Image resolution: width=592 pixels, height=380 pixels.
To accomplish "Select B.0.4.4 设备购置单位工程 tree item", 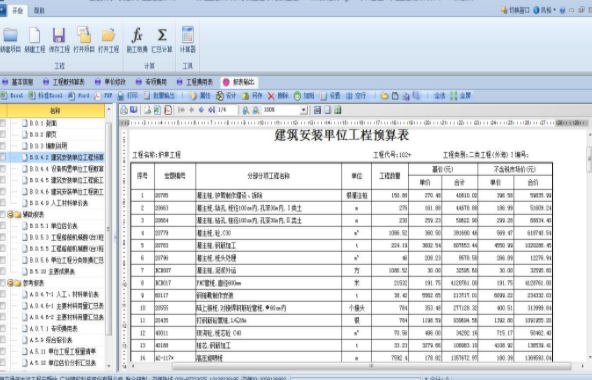I will click(x=66, y=168).
